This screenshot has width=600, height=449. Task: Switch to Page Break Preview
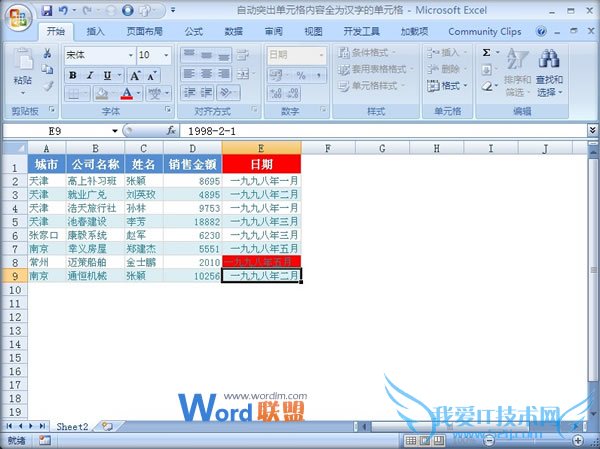pos(439,441)
